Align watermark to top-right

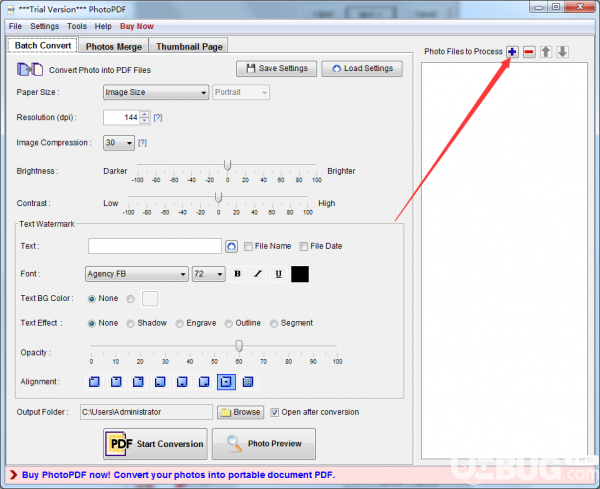click(x=138, y=381)
